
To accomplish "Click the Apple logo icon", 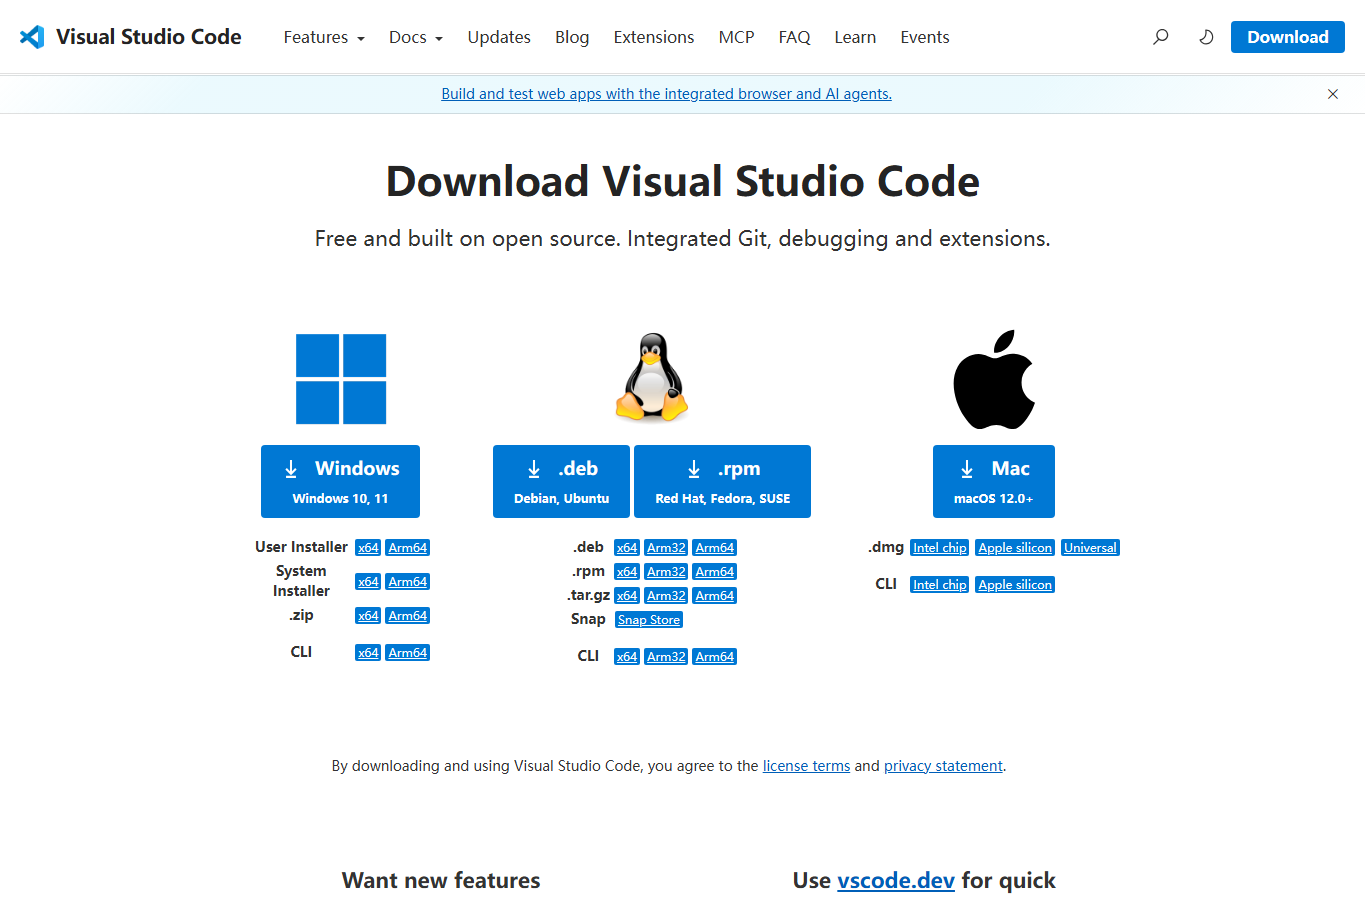I will (994, 379).
